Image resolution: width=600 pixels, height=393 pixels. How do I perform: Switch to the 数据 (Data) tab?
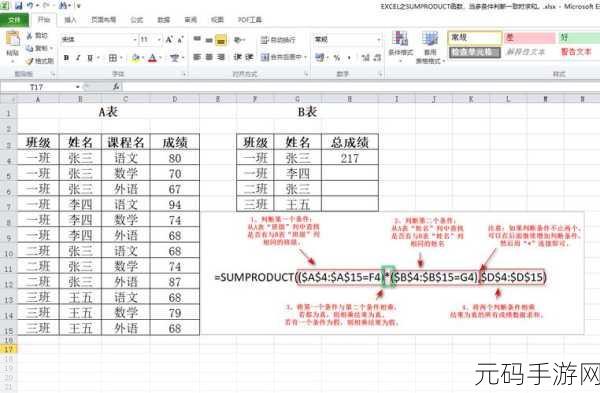coord(164,20)
